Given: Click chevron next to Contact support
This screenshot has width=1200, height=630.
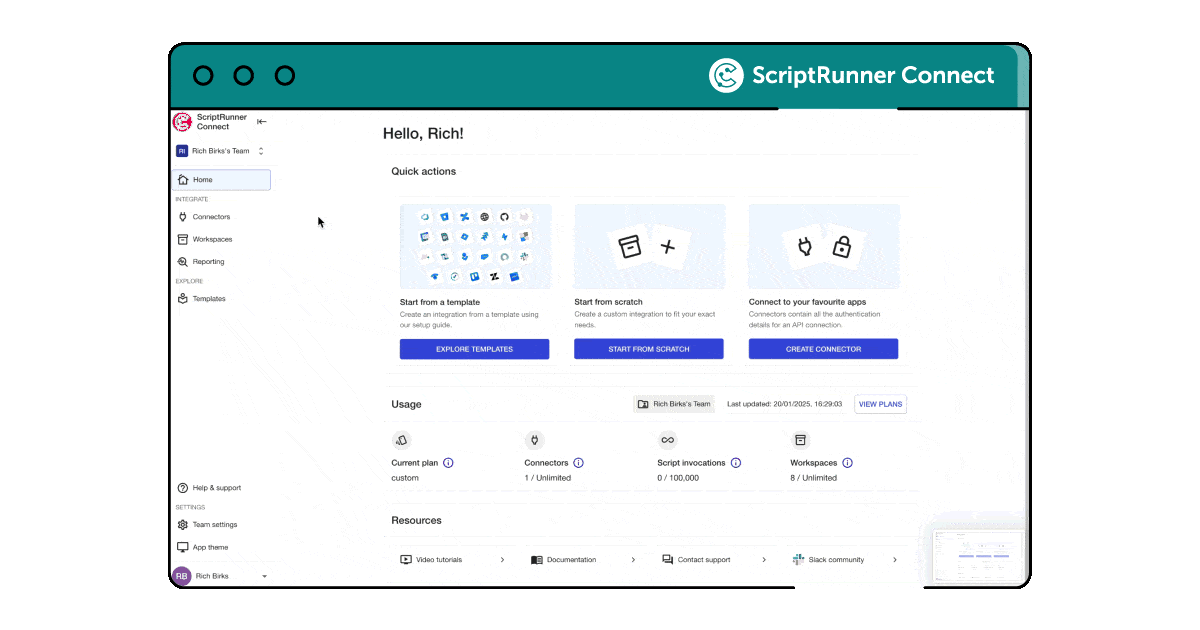Looking at the screenshot, I should [x=764, y=560].
